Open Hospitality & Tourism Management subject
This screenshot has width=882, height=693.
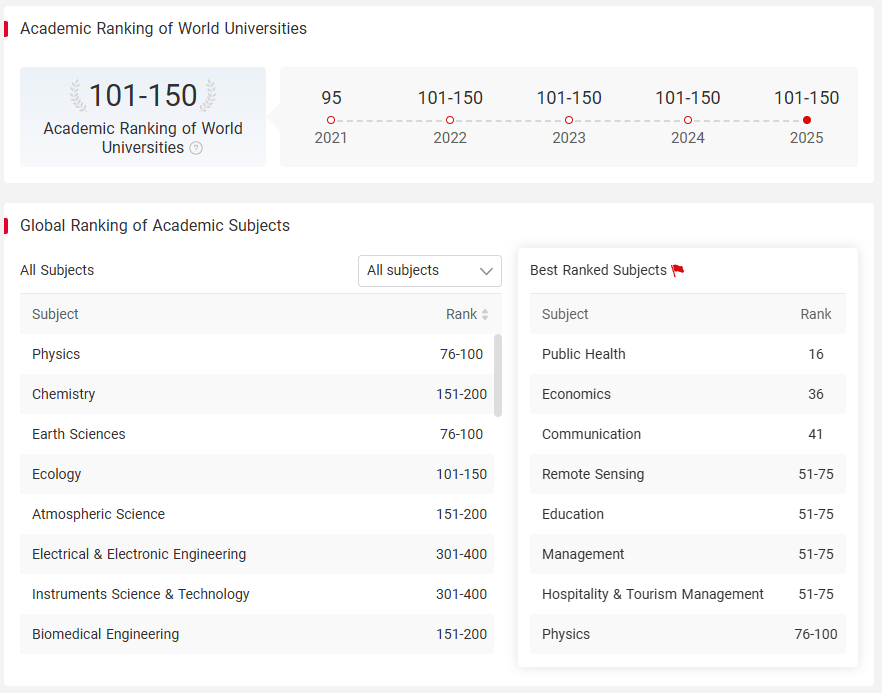point(687,594)
